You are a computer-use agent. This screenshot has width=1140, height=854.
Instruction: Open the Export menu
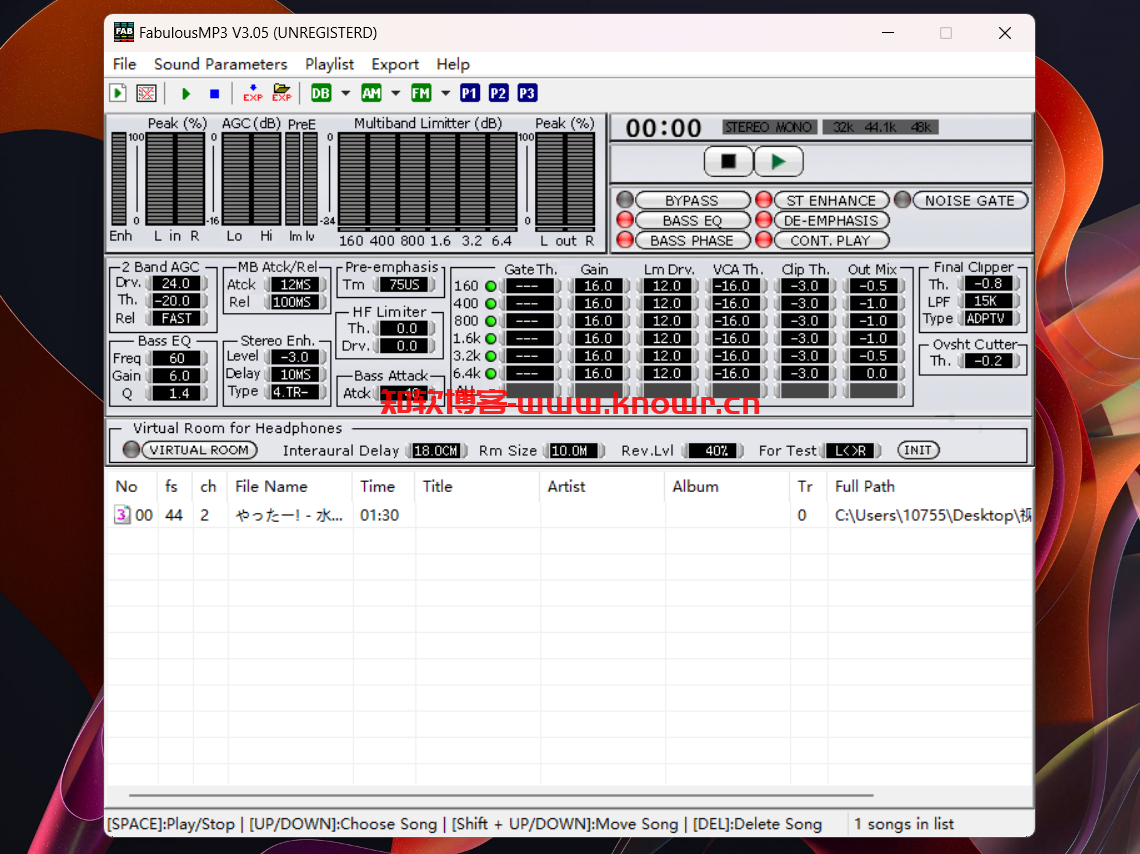(395, 64)
